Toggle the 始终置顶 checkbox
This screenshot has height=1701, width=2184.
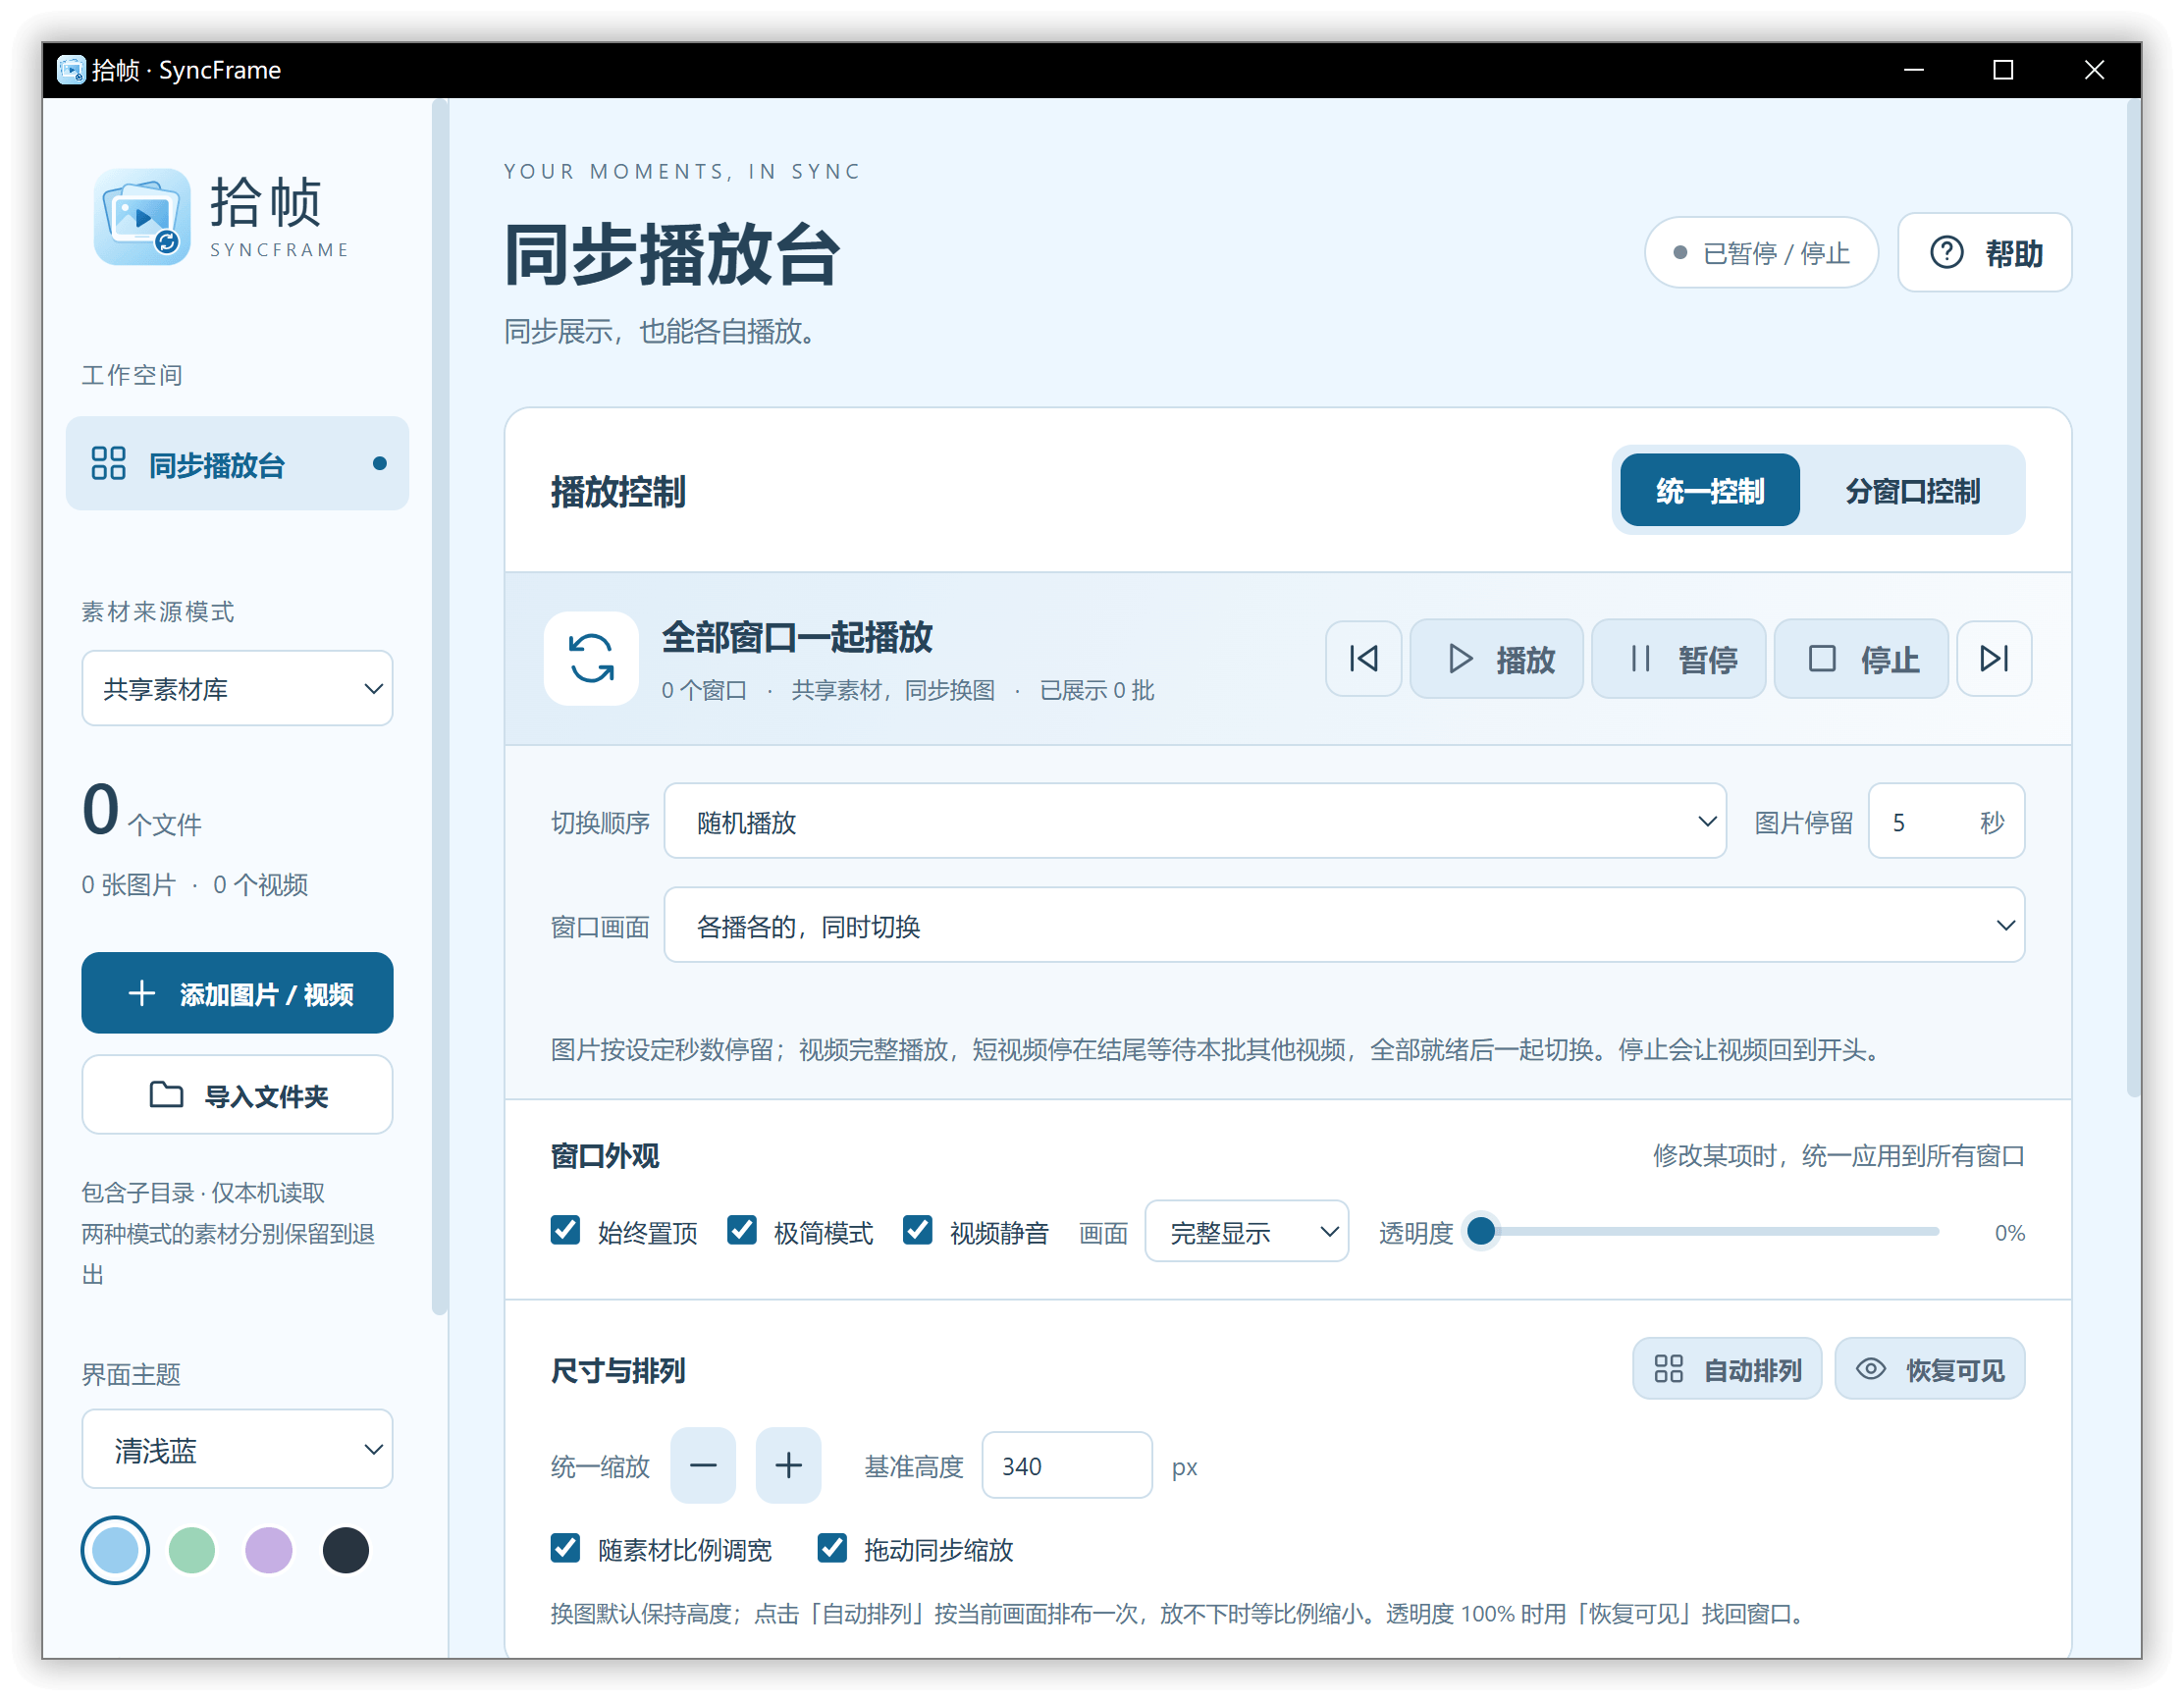click(565, 1231)
